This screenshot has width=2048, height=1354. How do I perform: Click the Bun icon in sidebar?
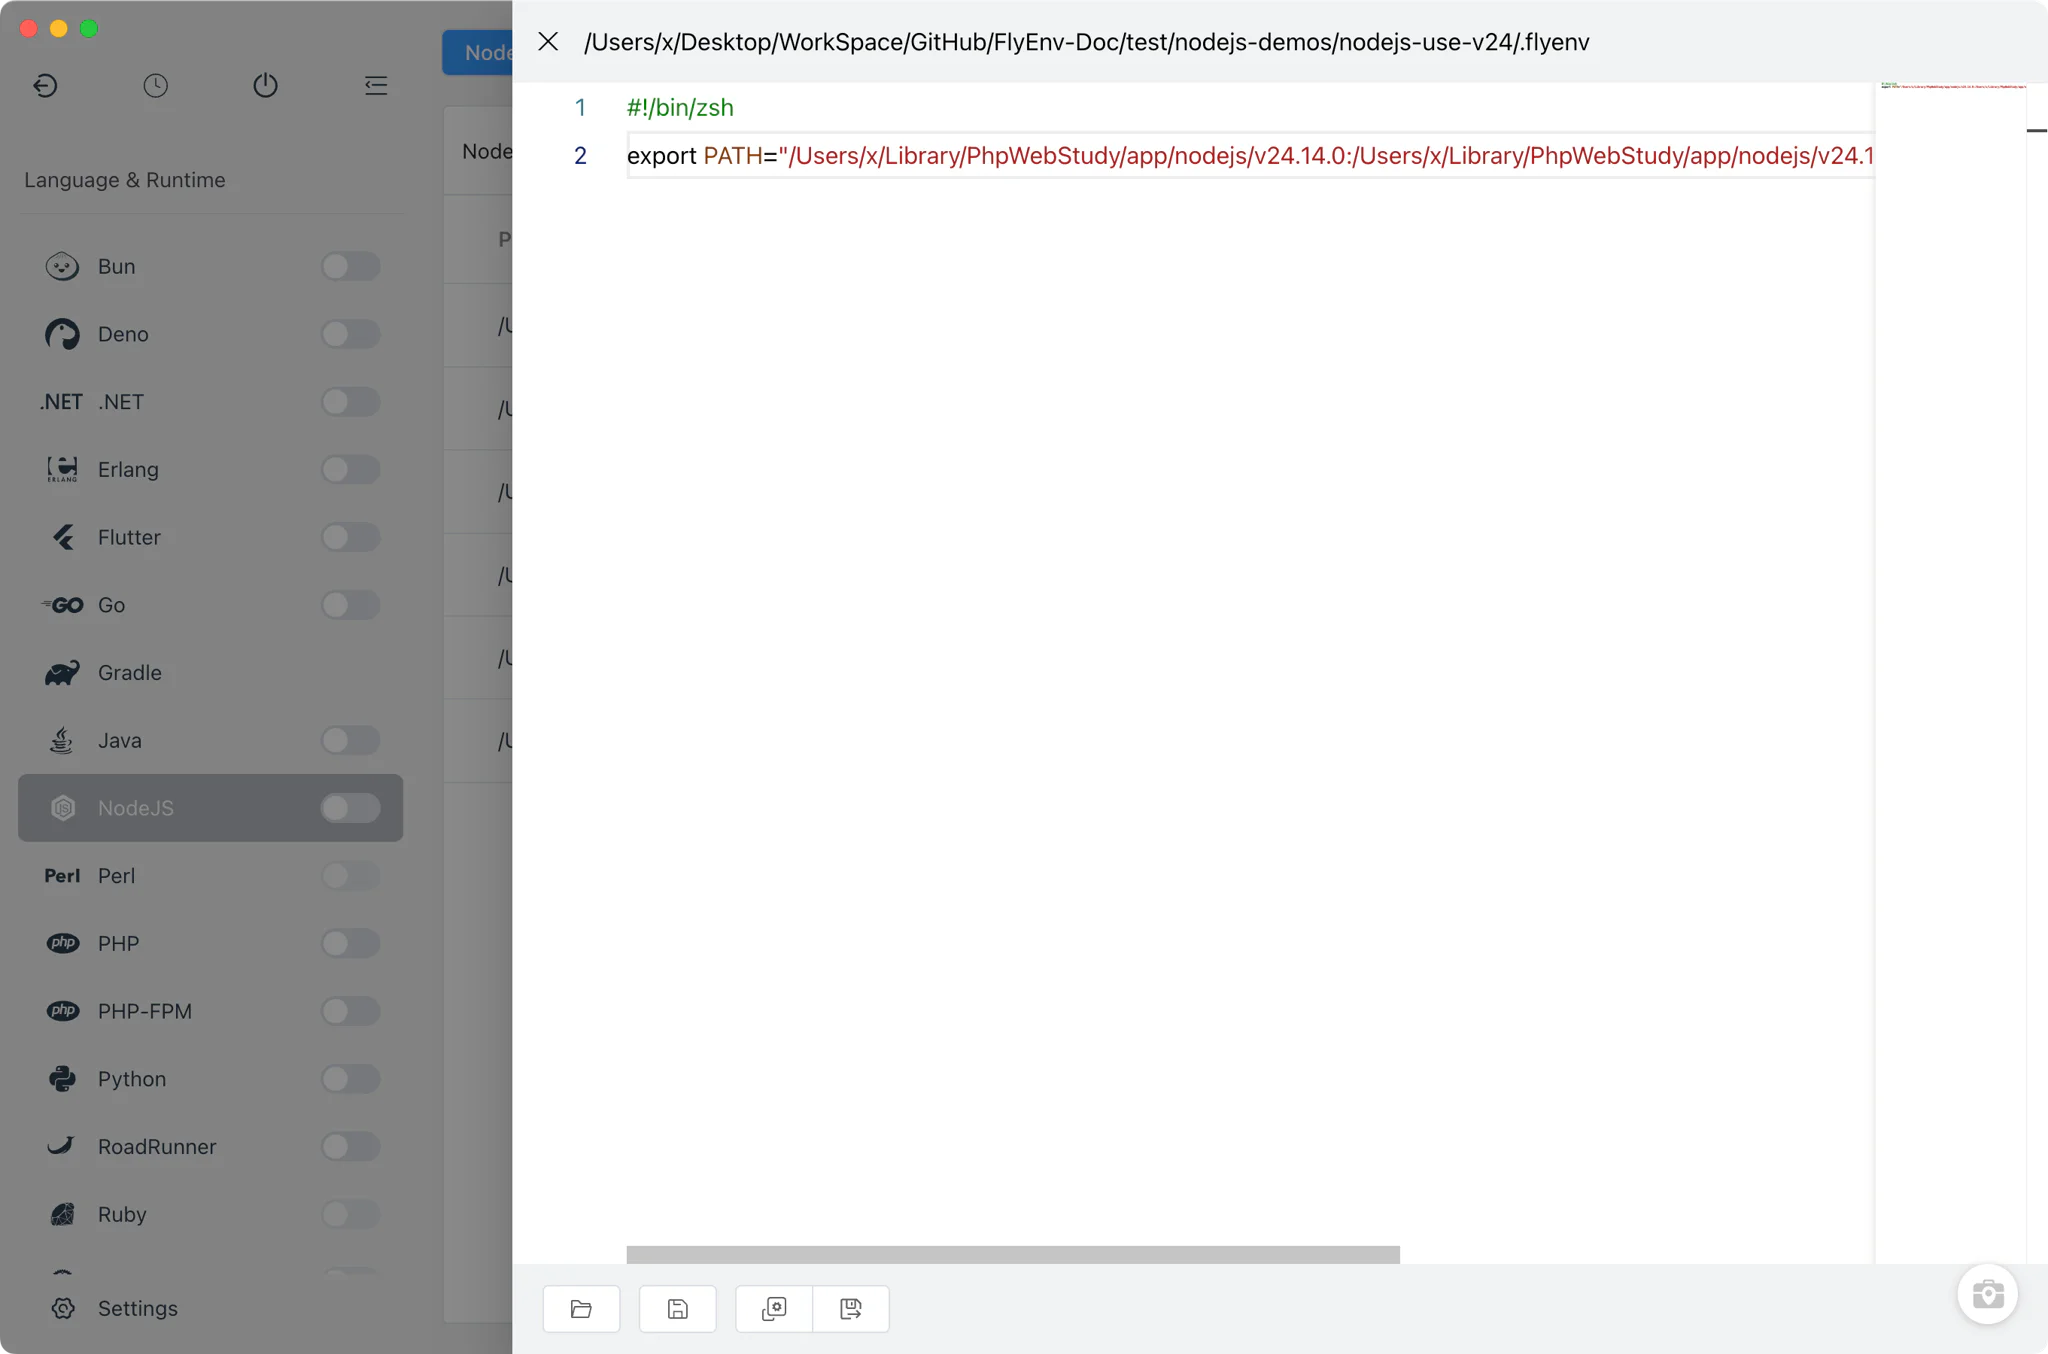(62, 267)
